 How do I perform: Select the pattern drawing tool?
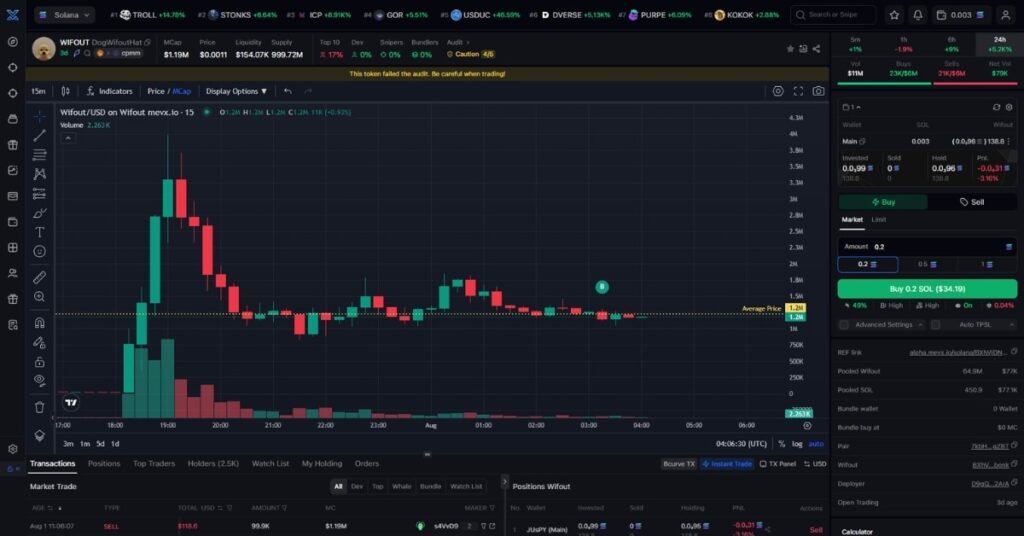[x=40, y=174]
